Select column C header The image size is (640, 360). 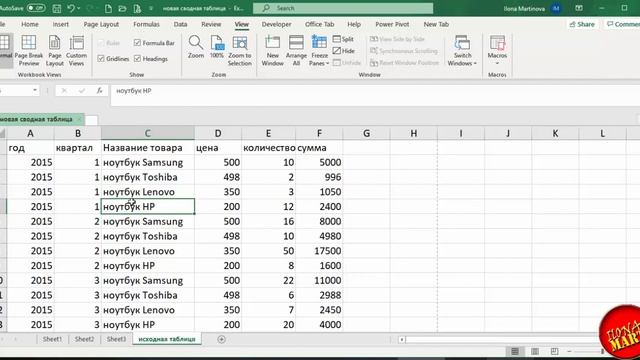[148, 133]
